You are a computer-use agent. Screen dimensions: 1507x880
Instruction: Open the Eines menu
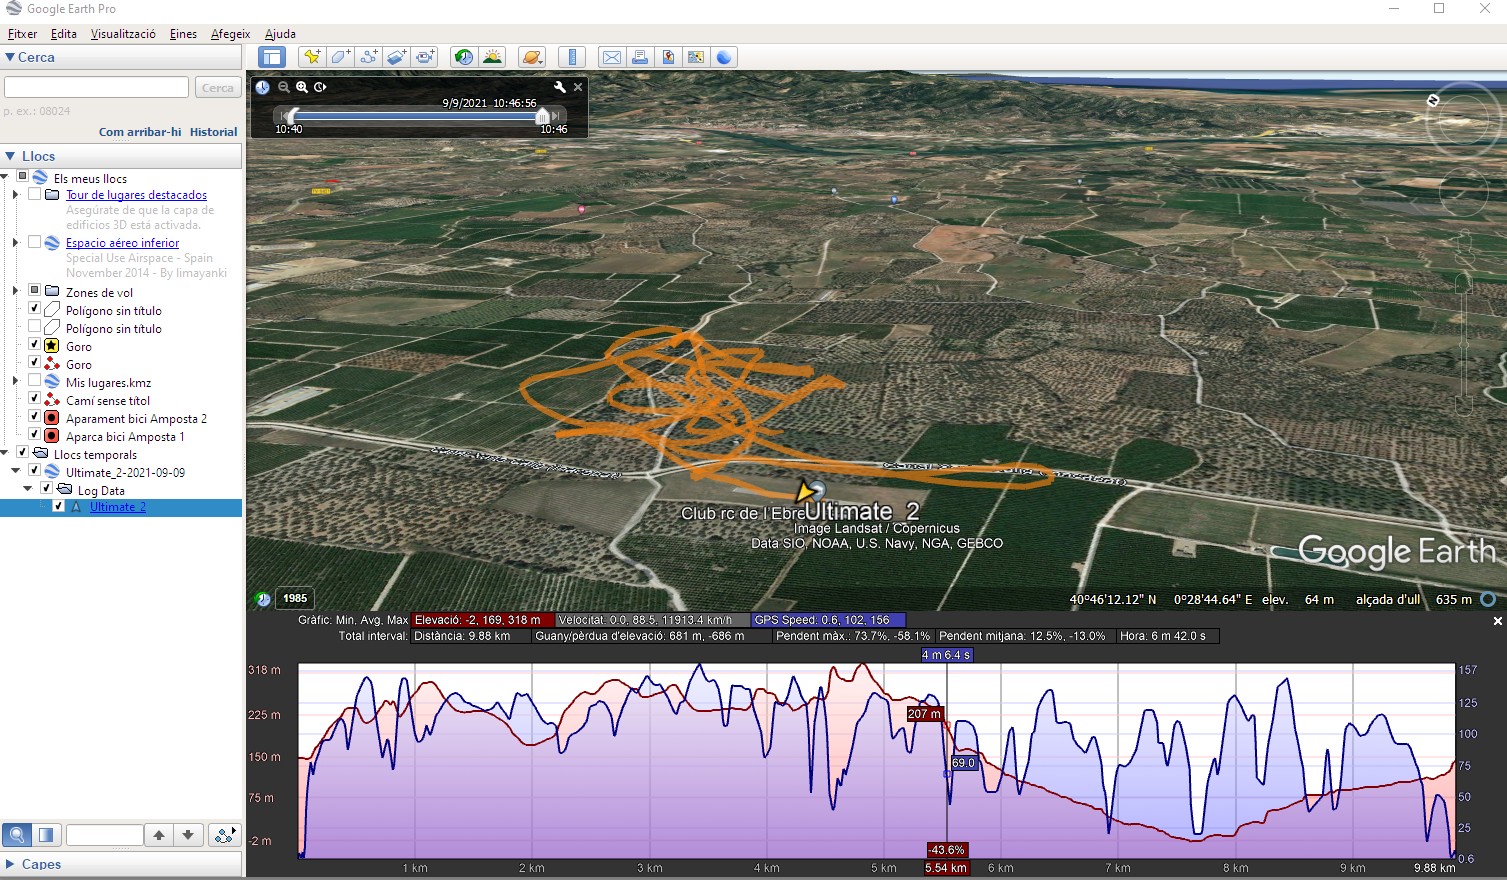pyautogui.click(x=183, y=34)
